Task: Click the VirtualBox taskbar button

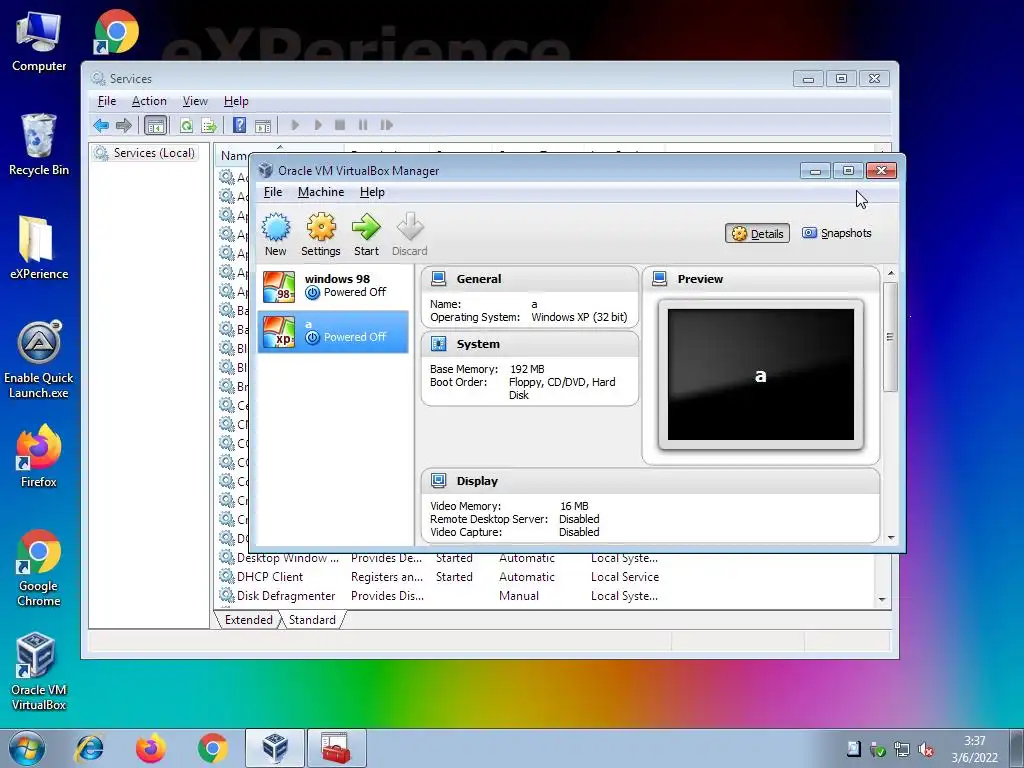Action: click(274, 748)
